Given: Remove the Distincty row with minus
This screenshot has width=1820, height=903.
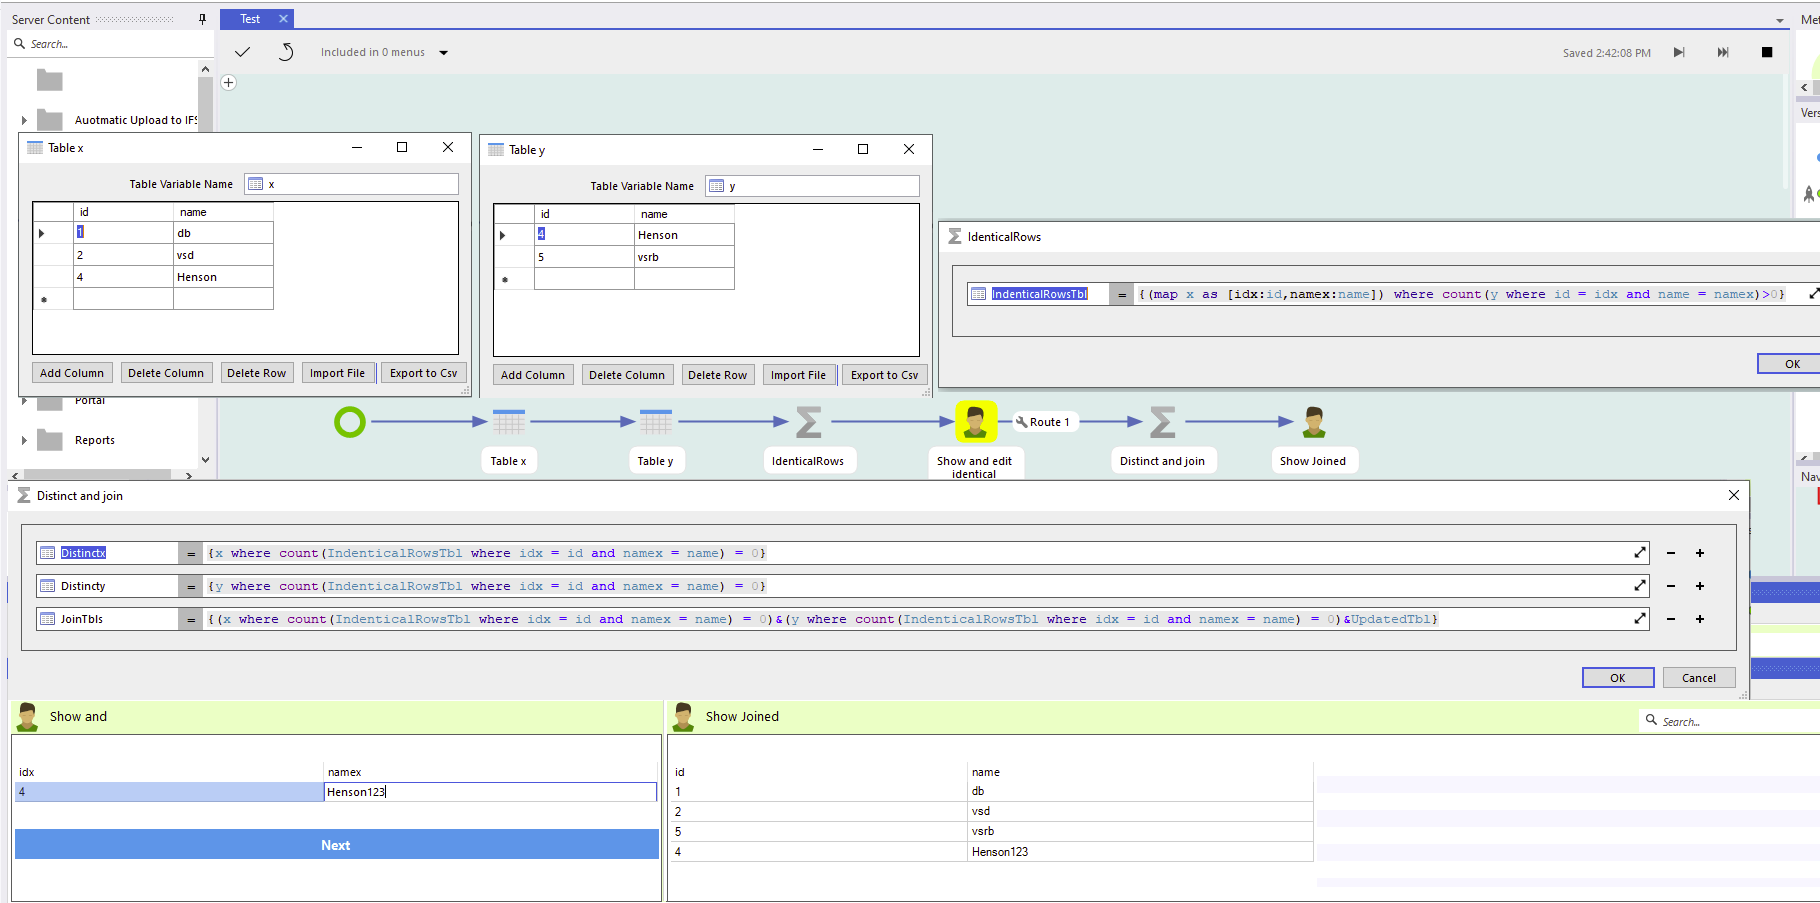Looking at the screenshot, I should (1671, 586).
